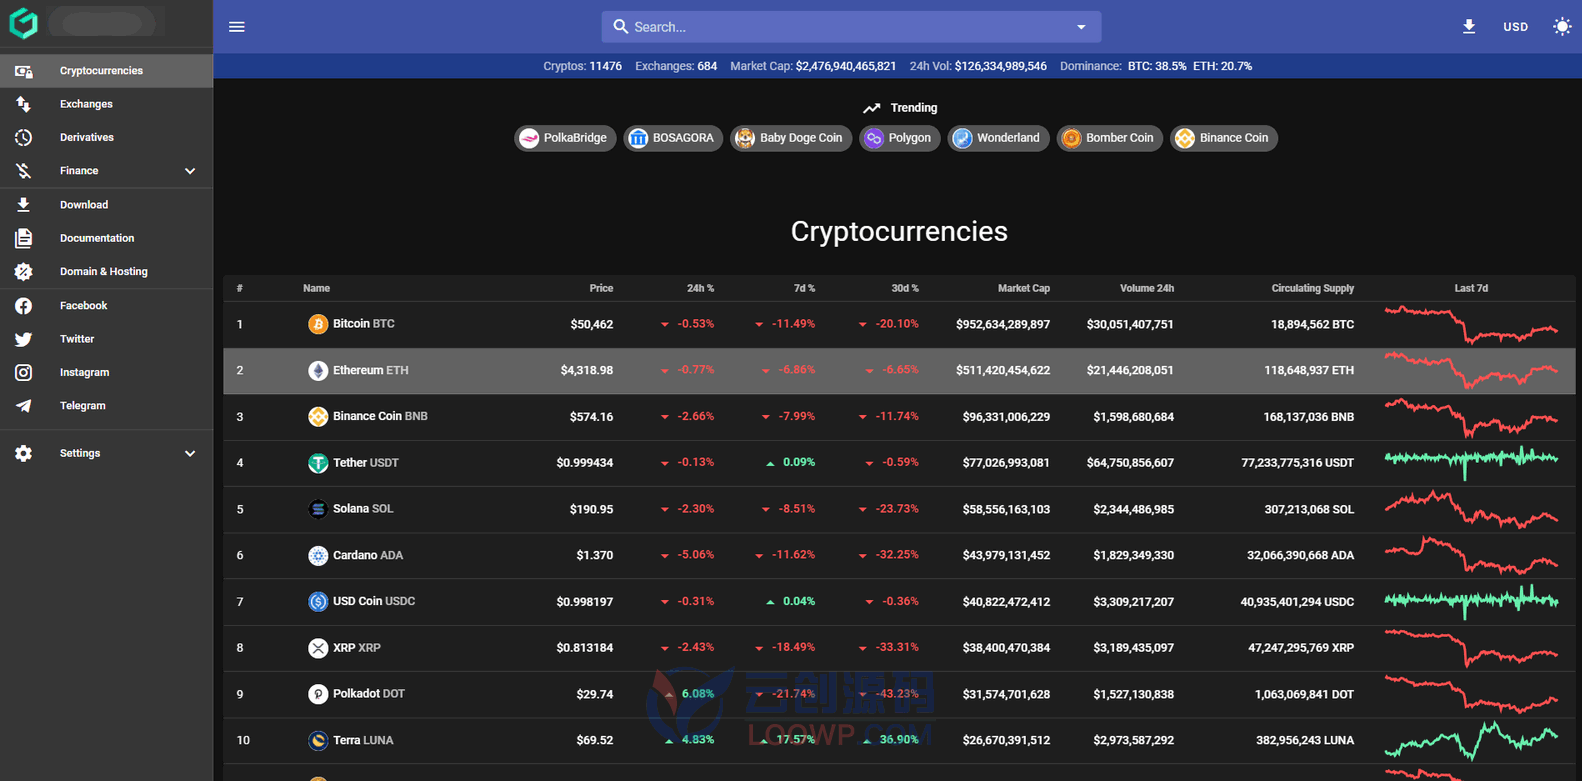Select Bomber Coin trending chip
The height and width of the screenshot is (781, 1582).
tap(1109, 138)
